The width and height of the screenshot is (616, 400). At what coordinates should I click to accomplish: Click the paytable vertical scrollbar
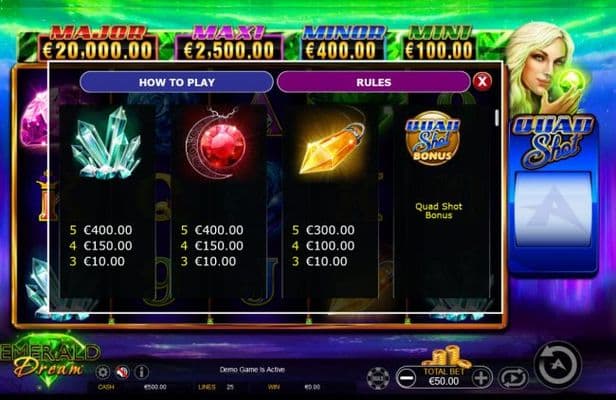click(497, 118)
